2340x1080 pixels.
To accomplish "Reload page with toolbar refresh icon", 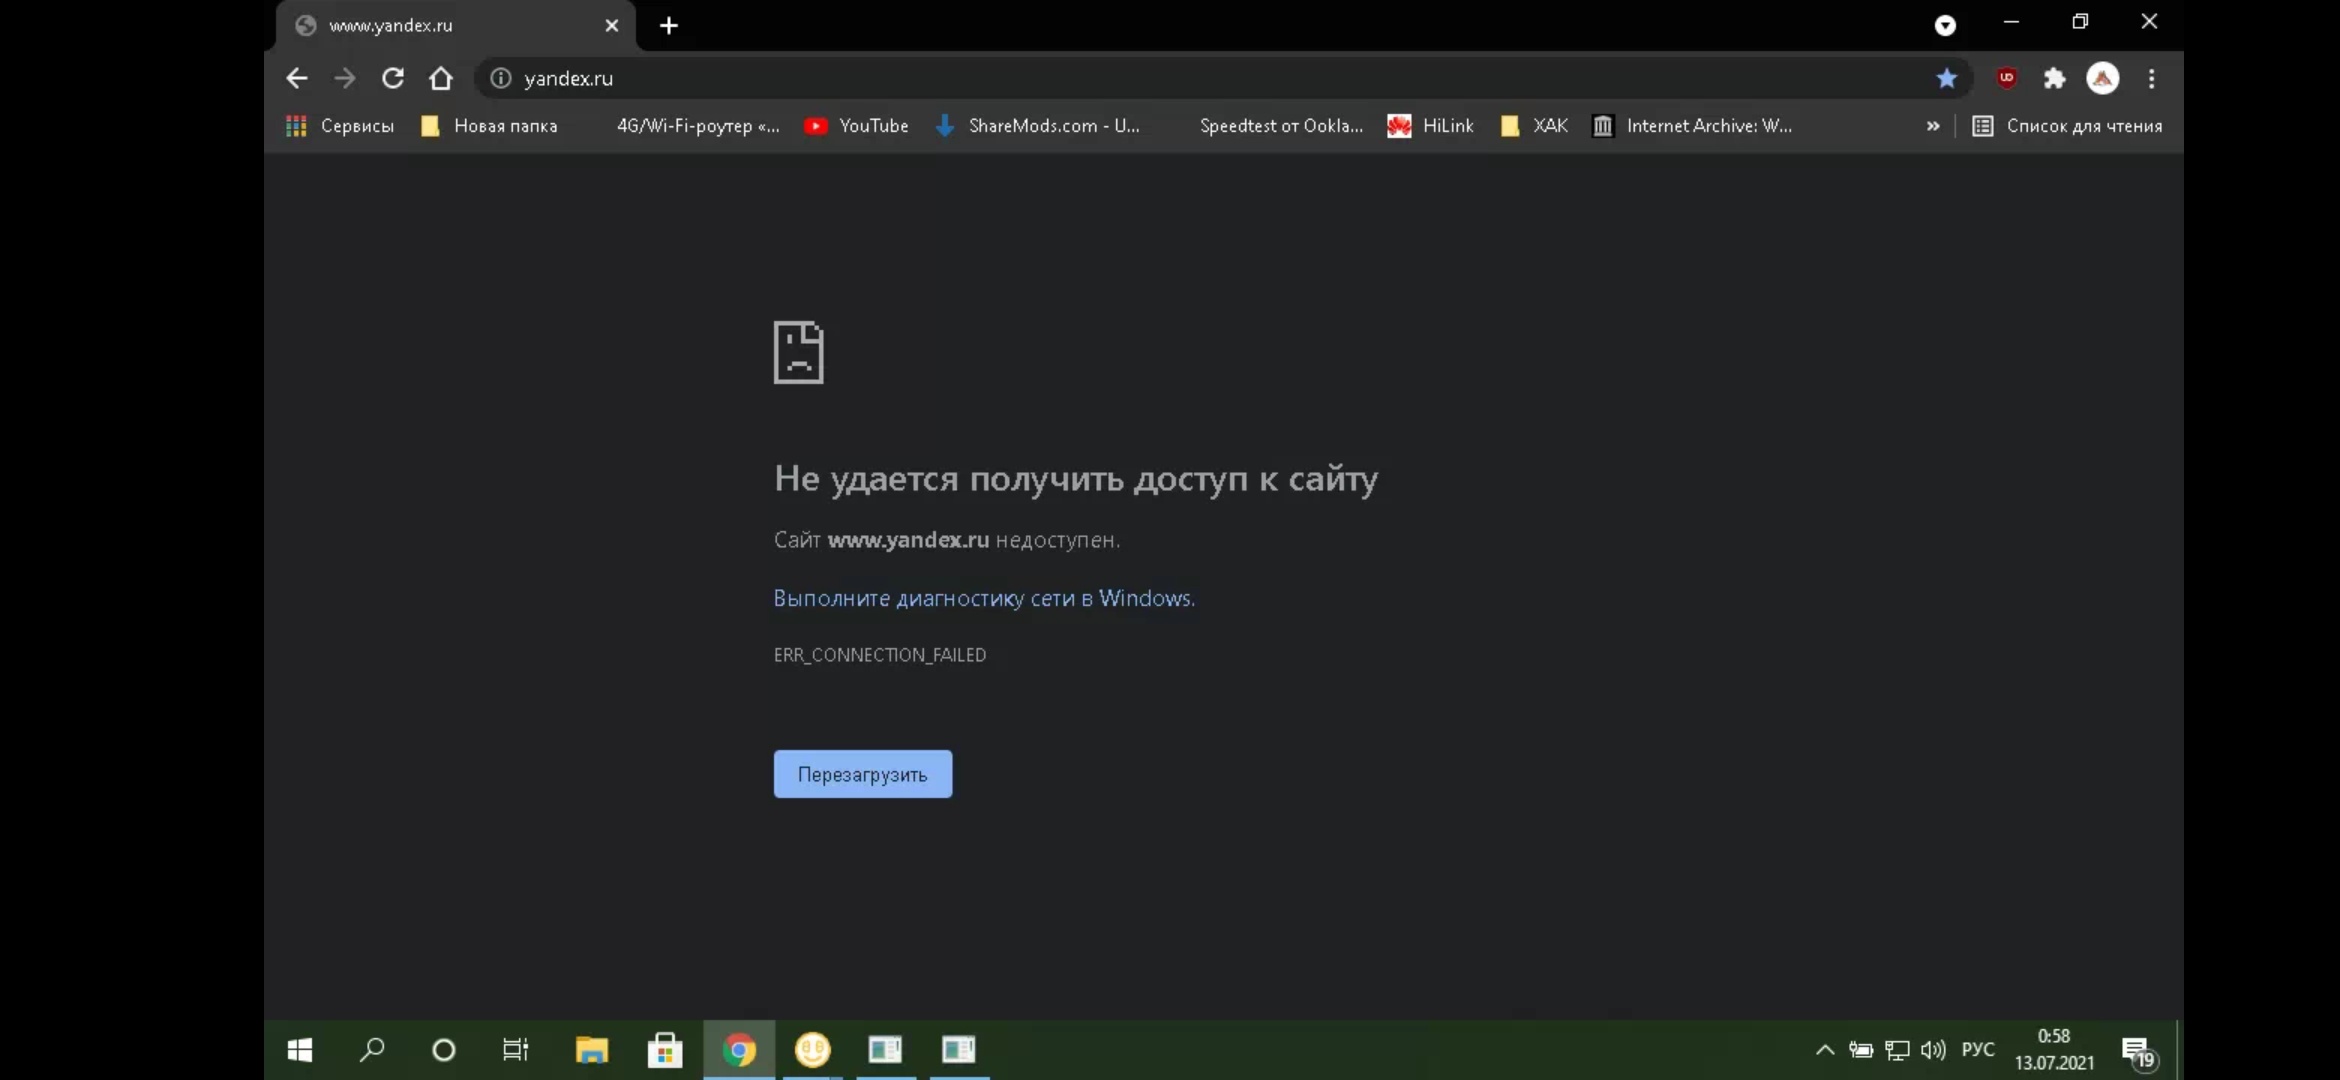I will point(393,78).
